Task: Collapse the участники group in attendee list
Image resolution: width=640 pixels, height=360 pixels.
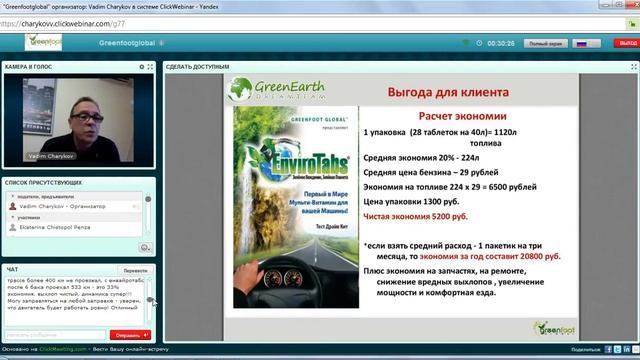Action: tap(12, 218)
